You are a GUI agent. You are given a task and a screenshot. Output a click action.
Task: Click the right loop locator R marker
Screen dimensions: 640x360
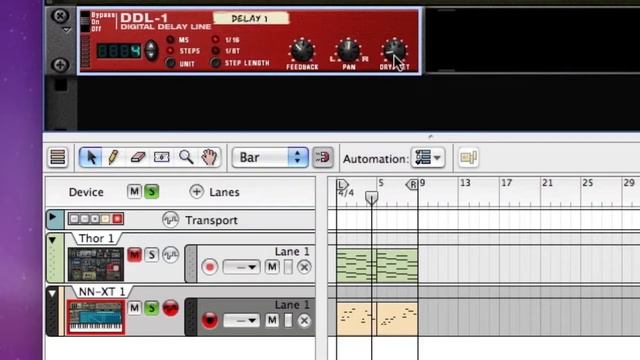pos(412,185)
